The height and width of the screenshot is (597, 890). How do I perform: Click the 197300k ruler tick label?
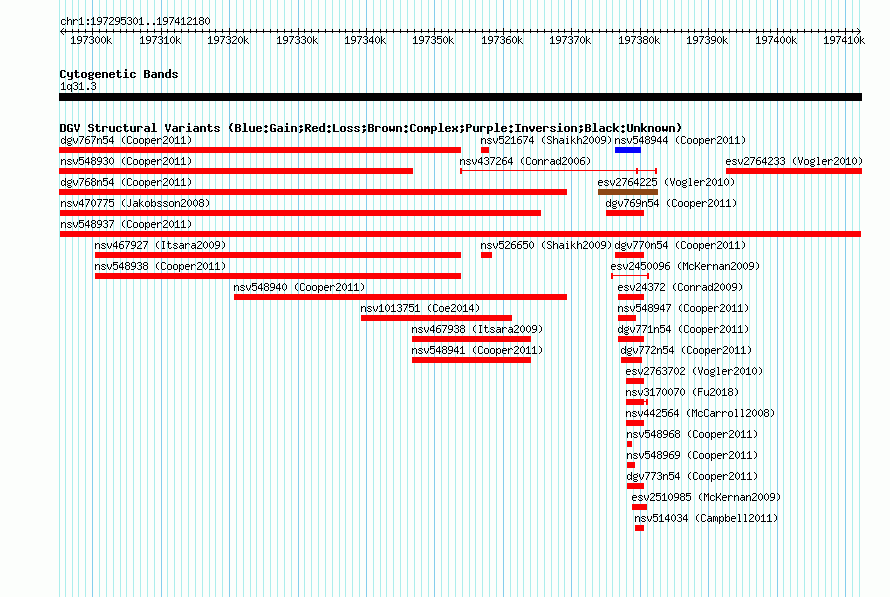pyautogui.click(x=91, y=40)
